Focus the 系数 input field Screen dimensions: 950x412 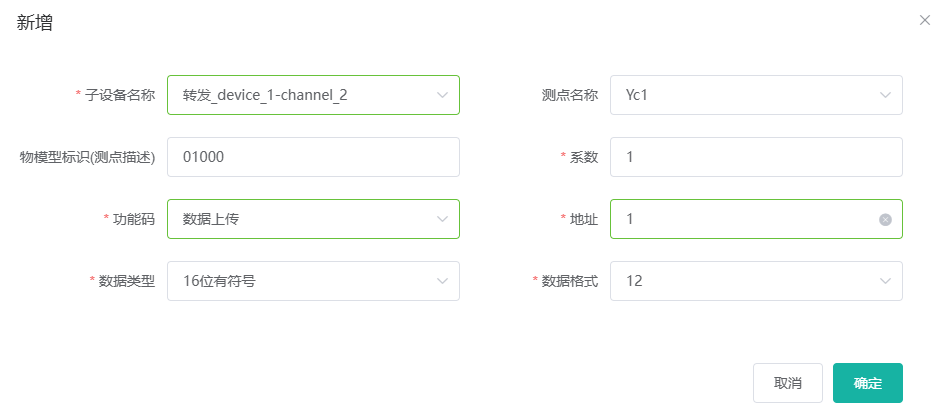click(x=756, y=157)
